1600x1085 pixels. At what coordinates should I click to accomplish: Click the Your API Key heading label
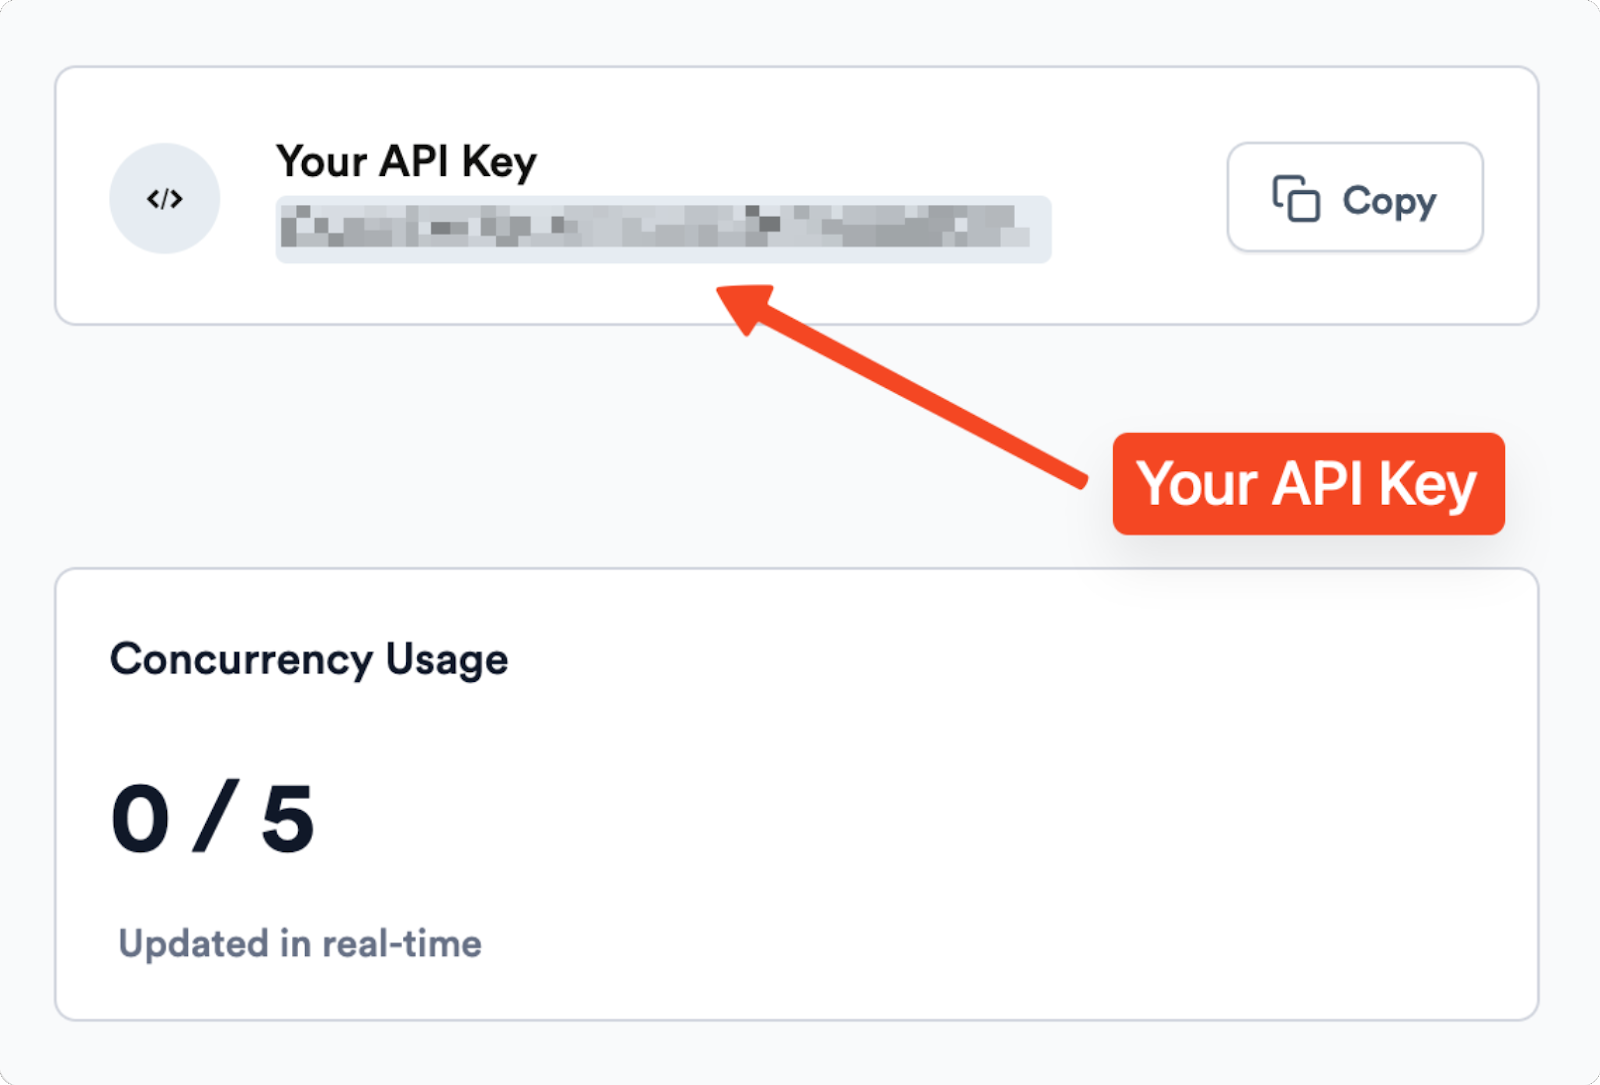click(x=407, y=161)
